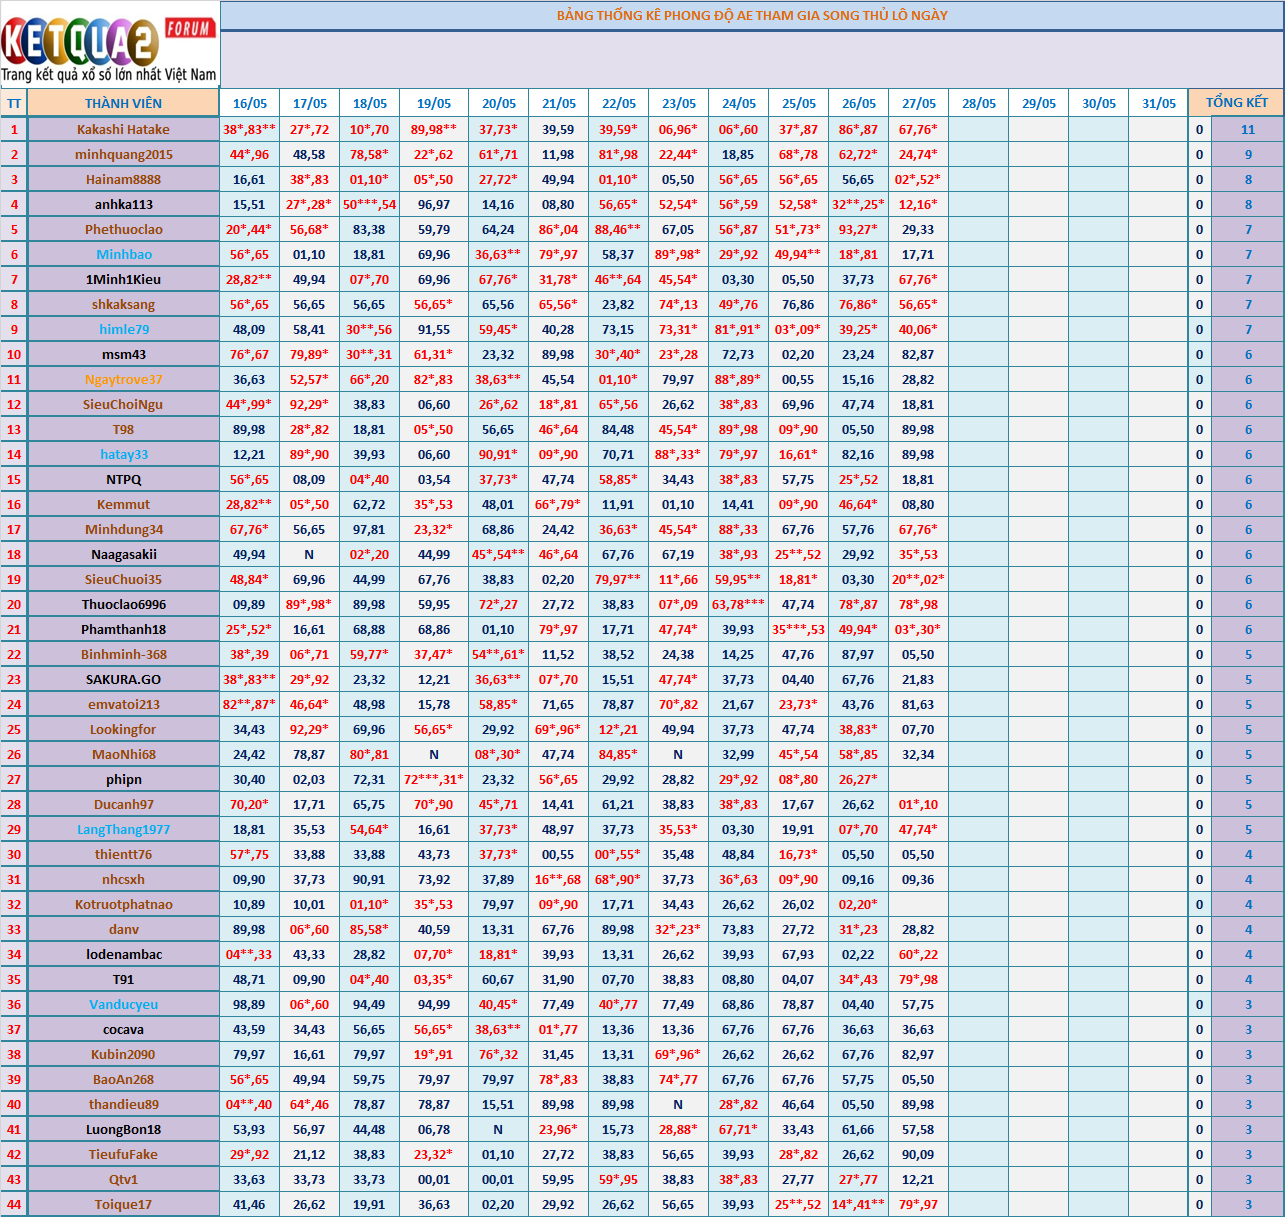Click emvatoi213's 16/05 cell 82**,87*
The height and width of the screenshot is (1217, 1285).
click(249, 704)
